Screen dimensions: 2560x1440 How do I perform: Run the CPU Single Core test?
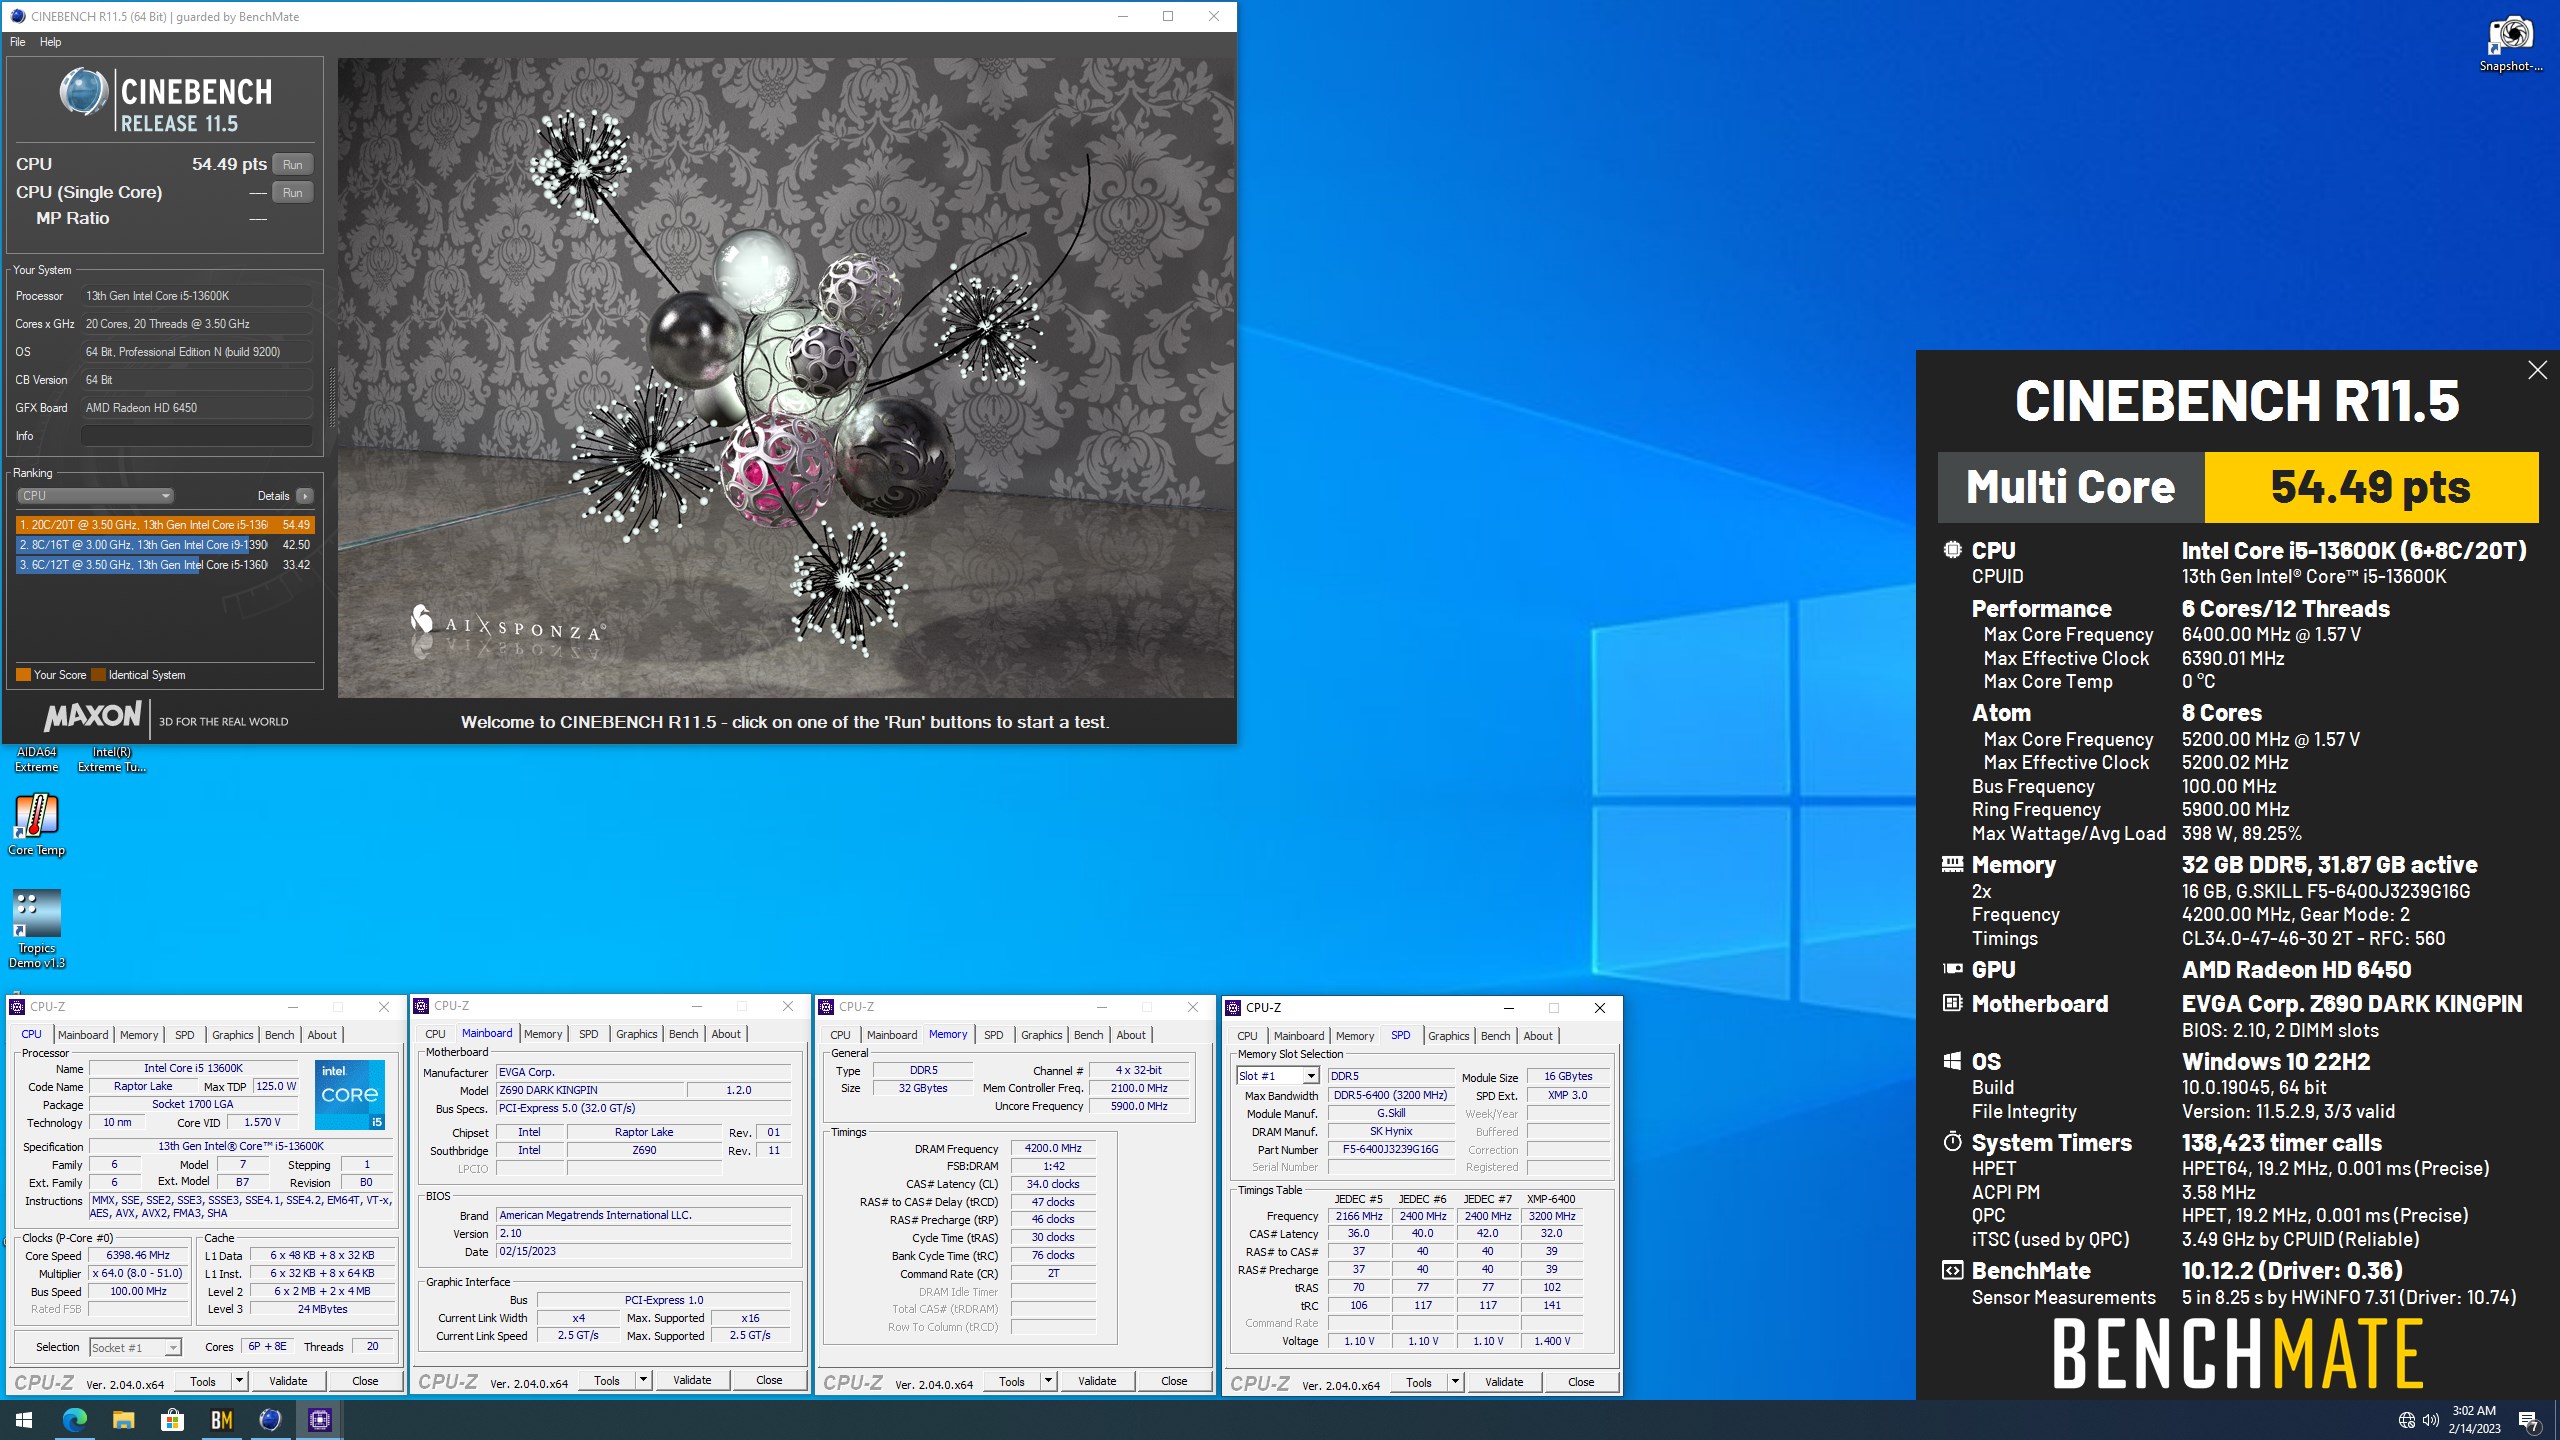point(292,192)
